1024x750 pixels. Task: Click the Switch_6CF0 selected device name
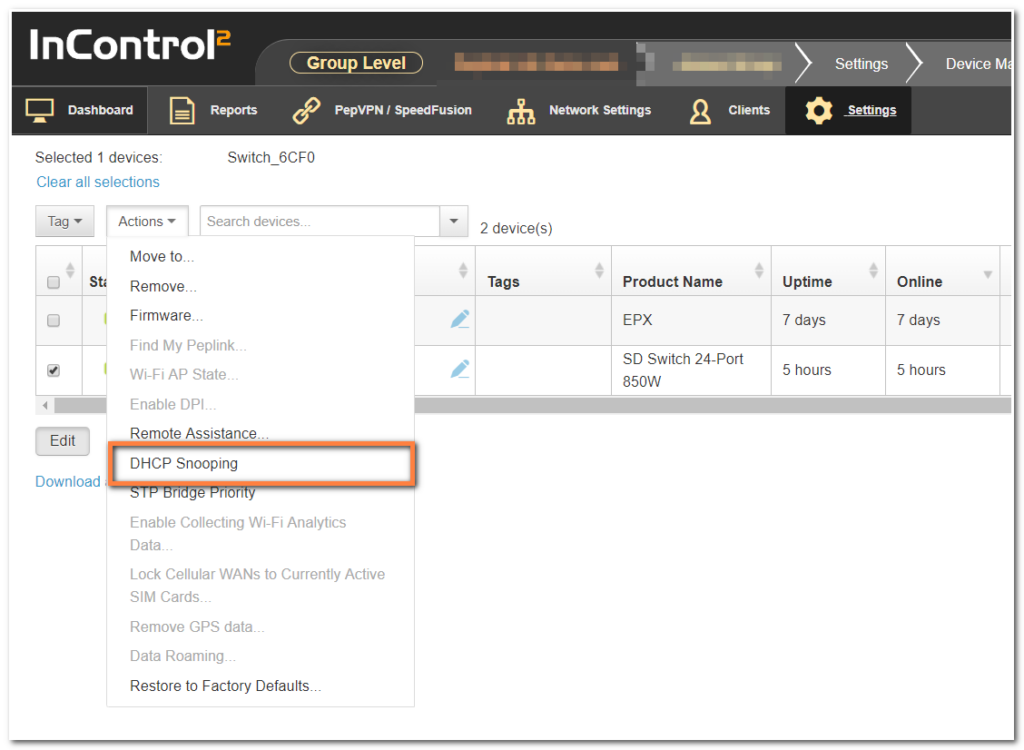[x=271, y=157]
